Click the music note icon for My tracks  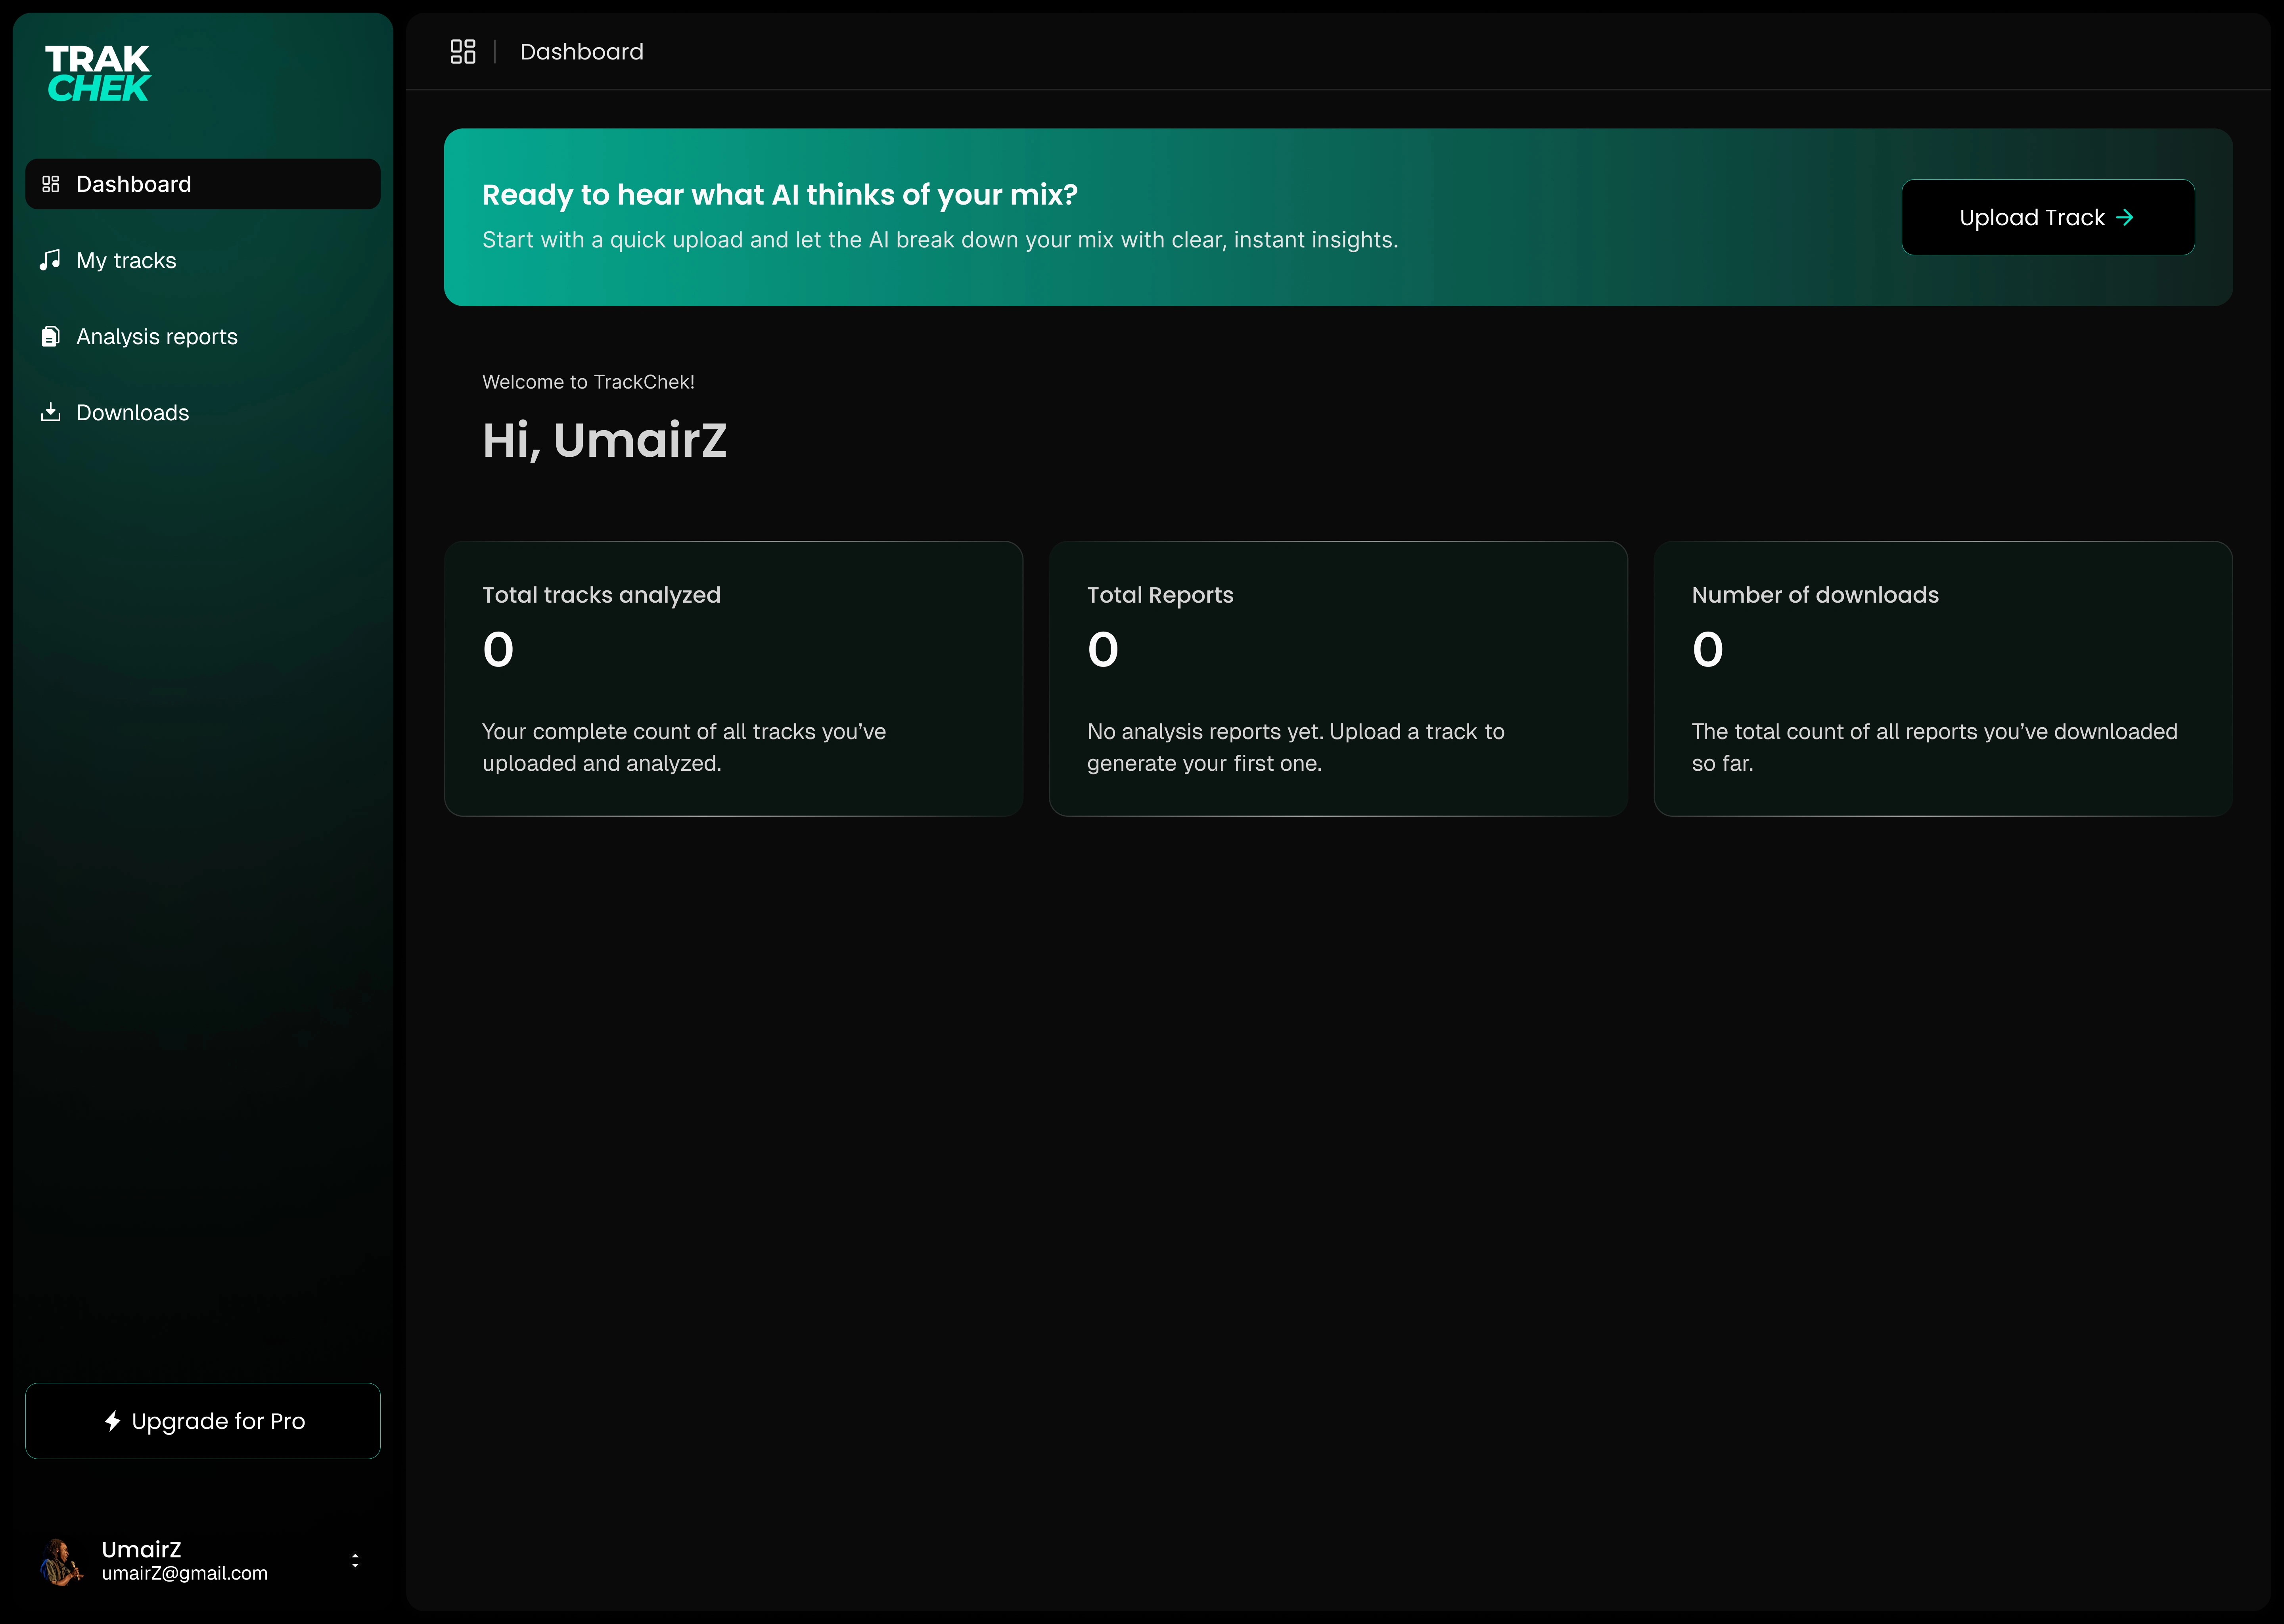coord(50,260)
